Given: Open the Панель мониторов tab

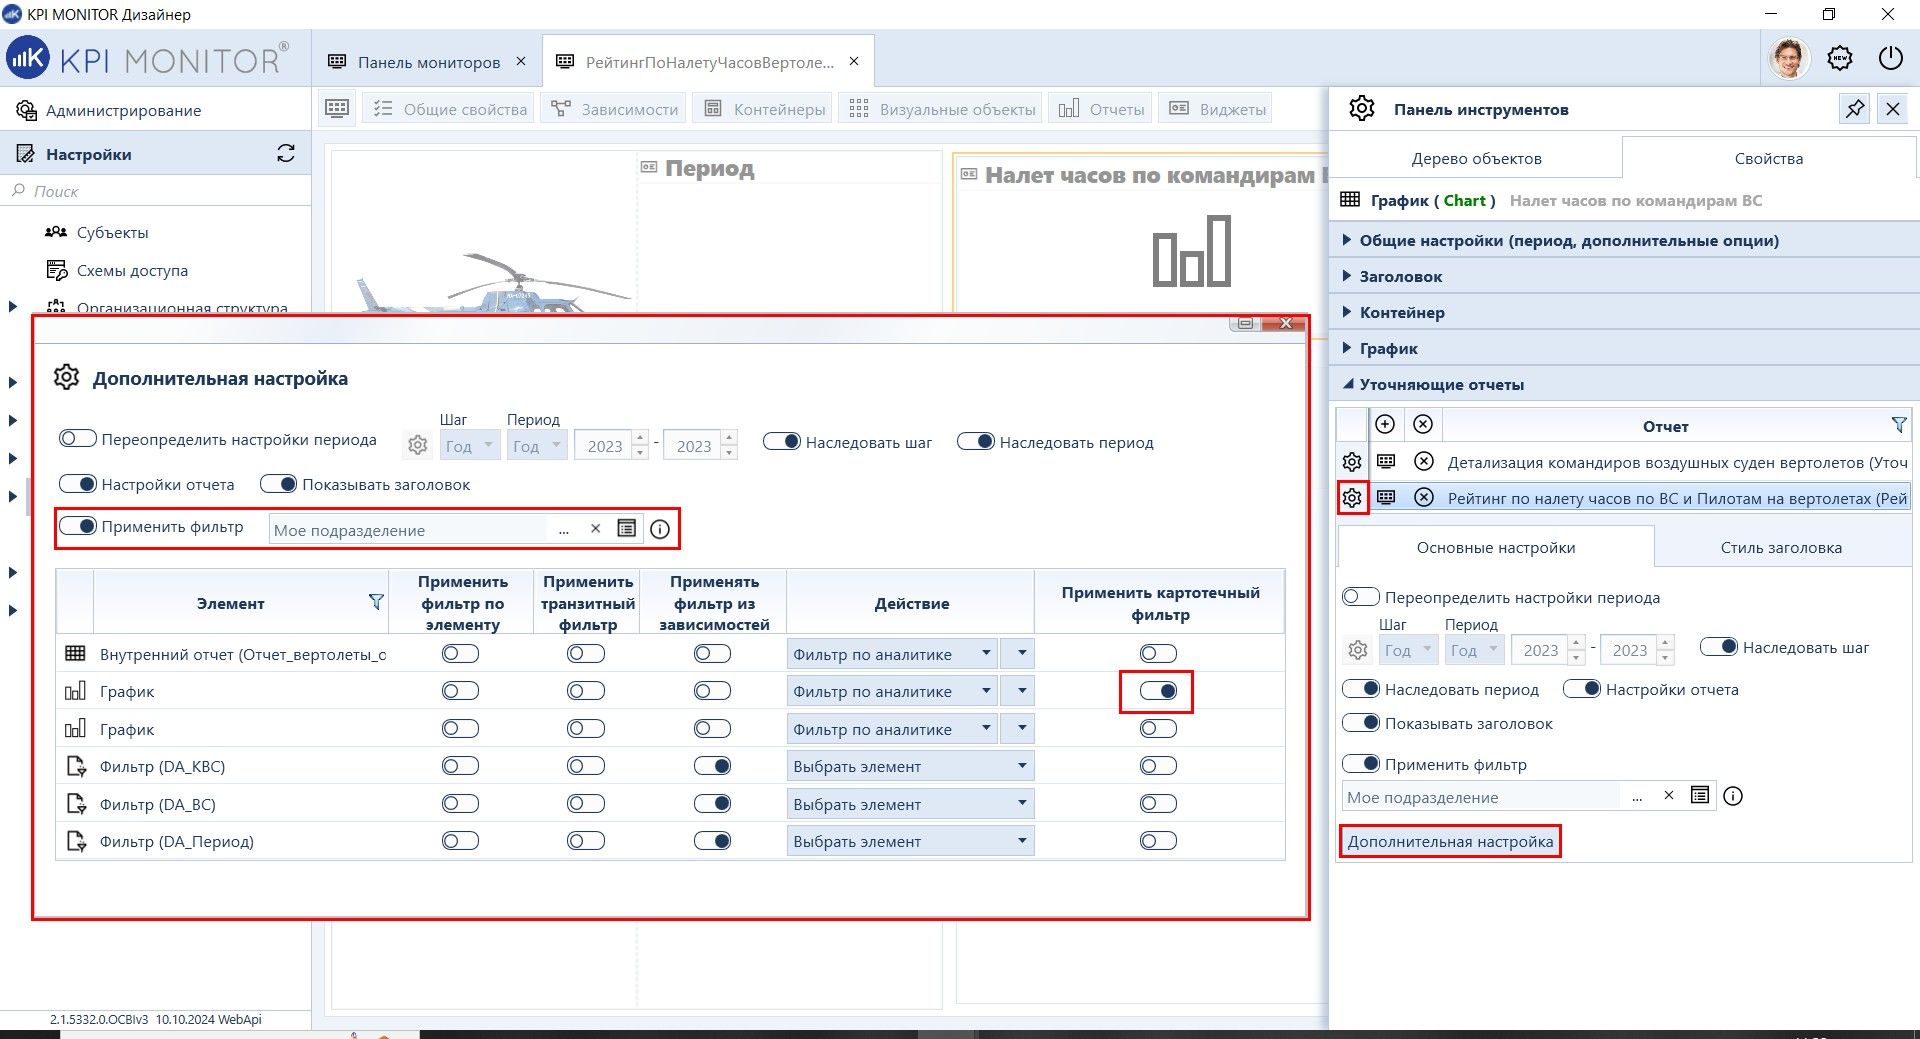Looking at the screenshot, I should pos(429,62).
